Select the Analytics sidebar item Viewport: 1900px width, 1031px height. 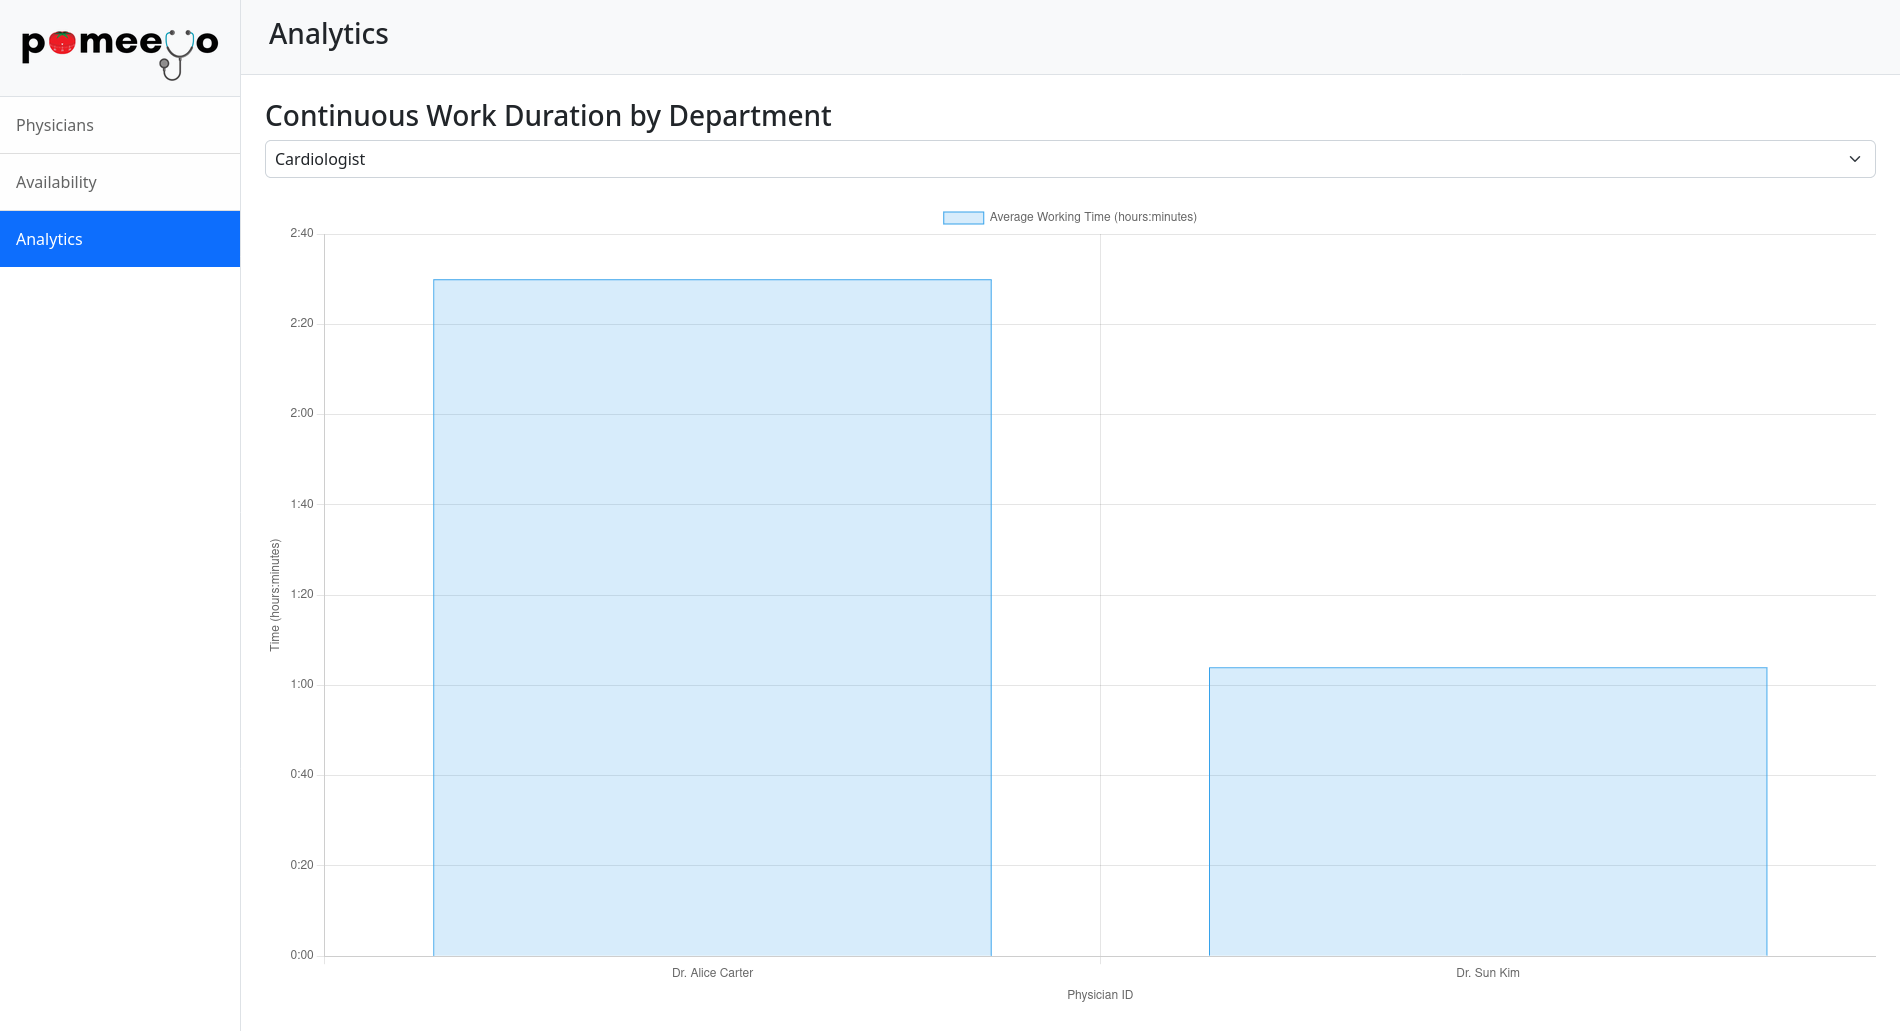click(120, 239)
